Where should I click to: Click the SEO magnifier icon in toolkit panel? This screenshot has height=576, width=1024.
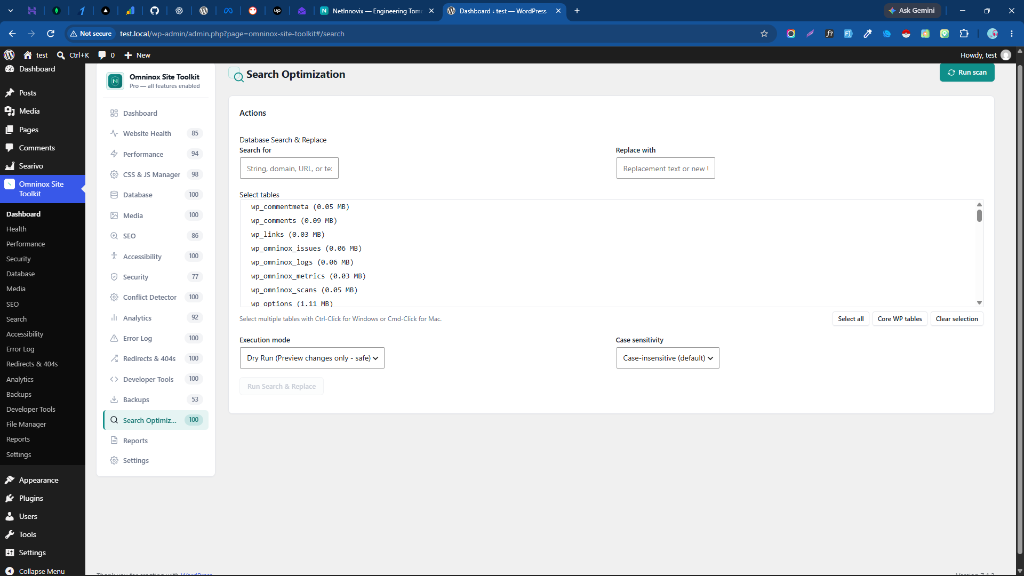pos(114,236)
